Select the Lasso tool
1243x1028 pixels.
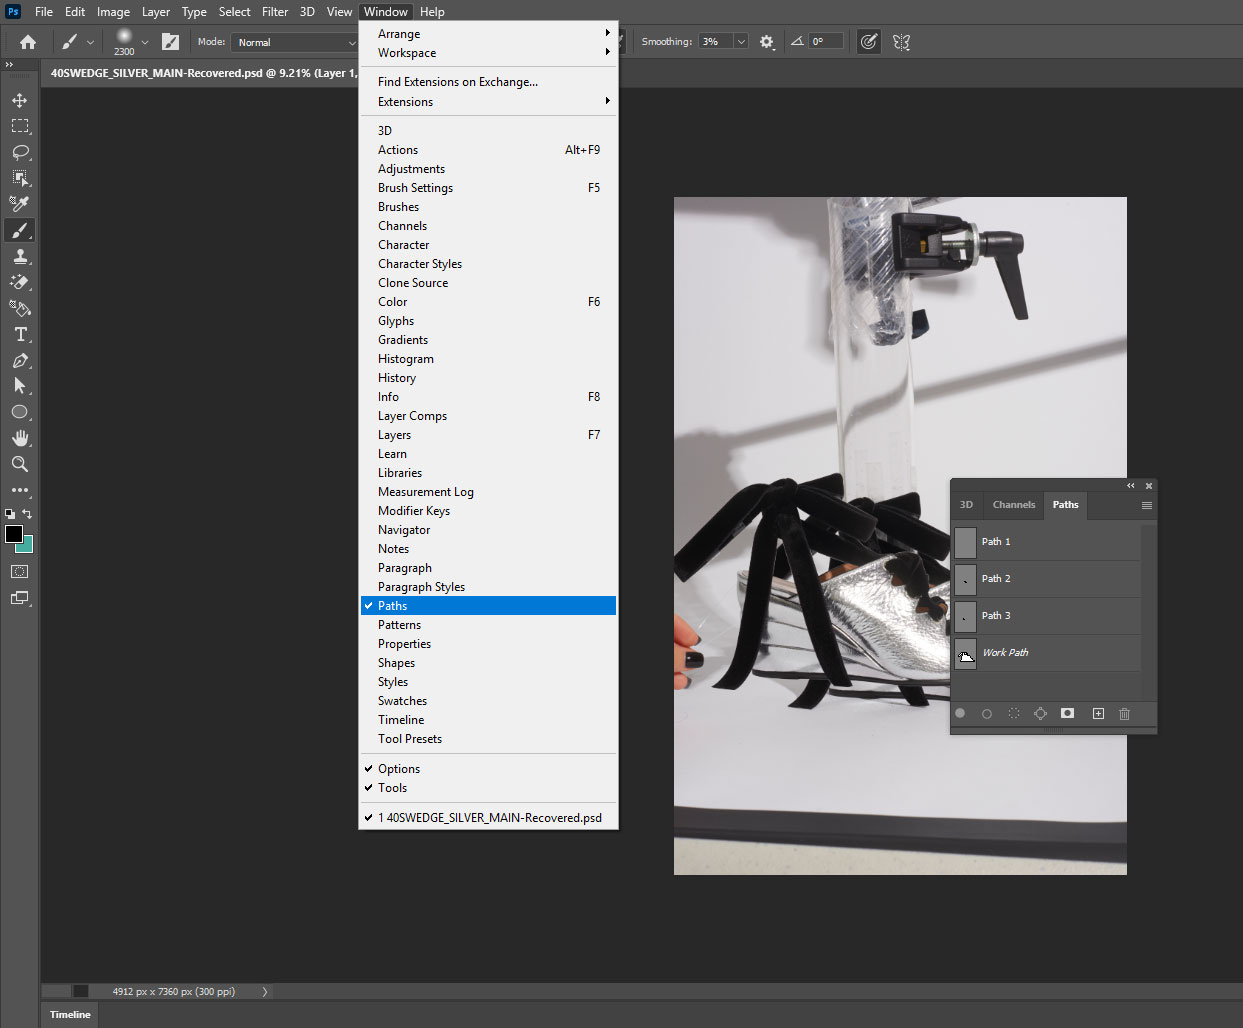click(x=20, y=152)
